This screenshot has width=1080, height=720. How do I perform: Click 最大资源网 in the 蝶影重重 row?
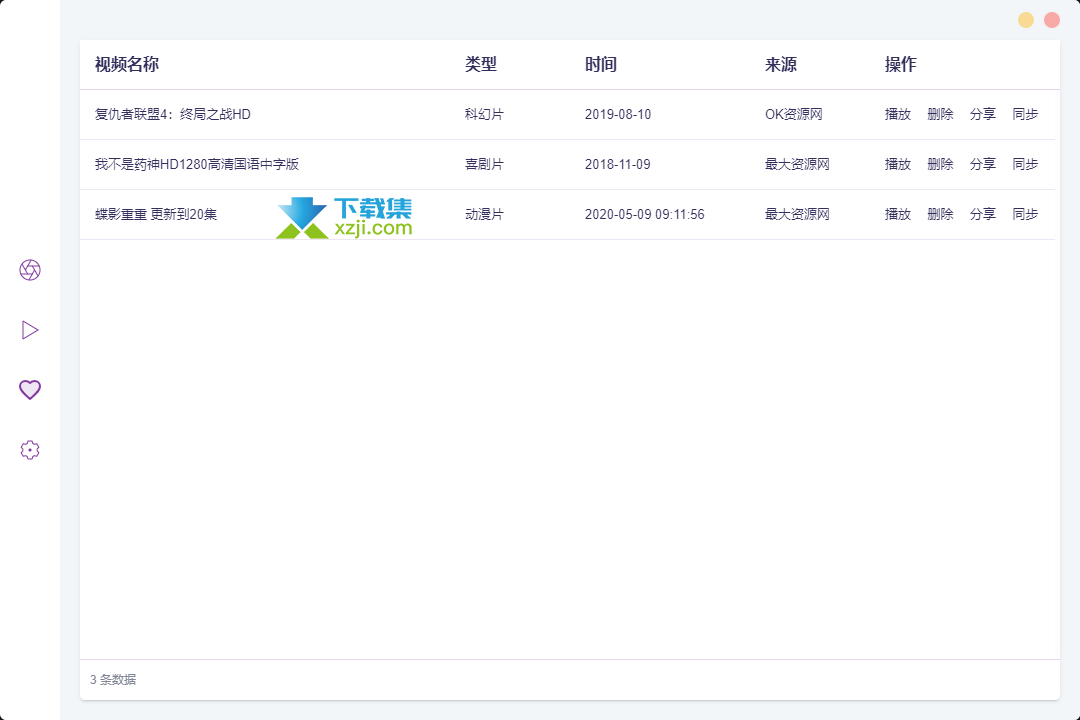pyautogui.click(x=797, y=214)
